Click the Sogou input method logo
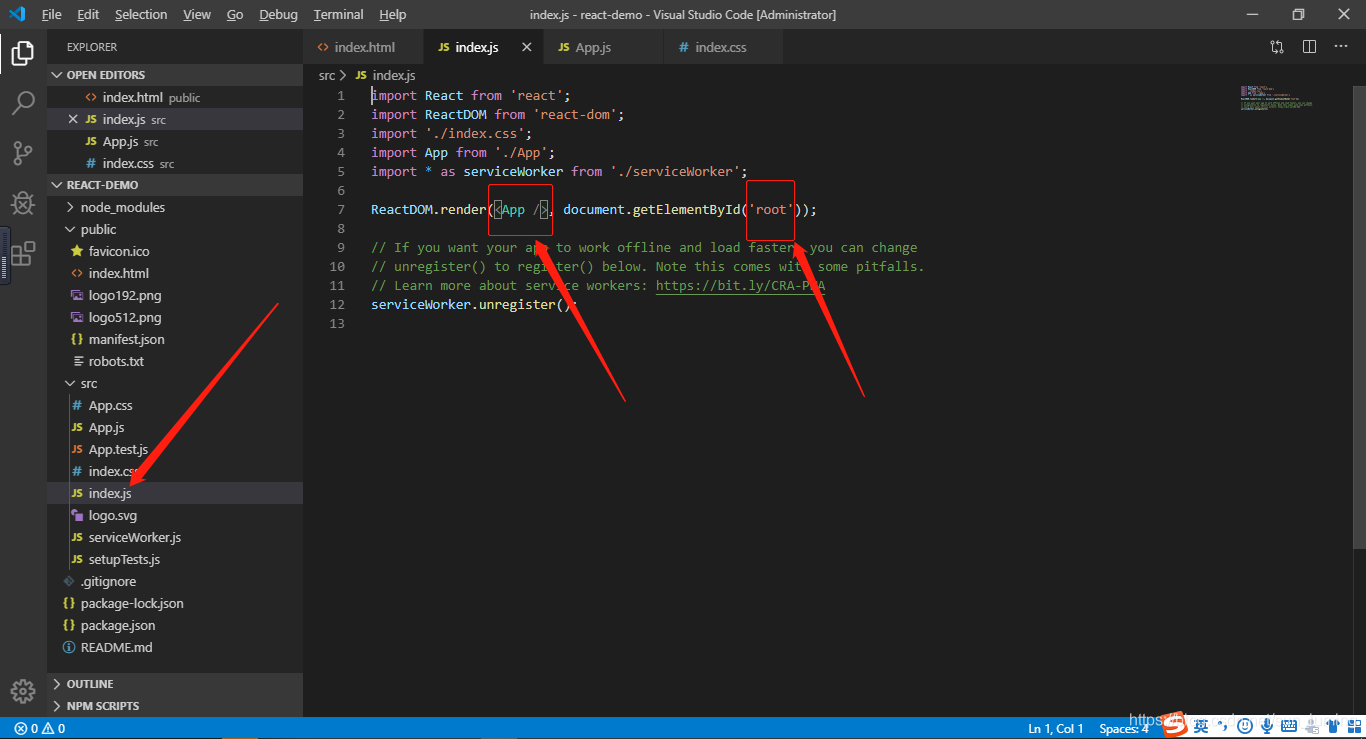The image size is (1366, 739). pos(1176,724)
